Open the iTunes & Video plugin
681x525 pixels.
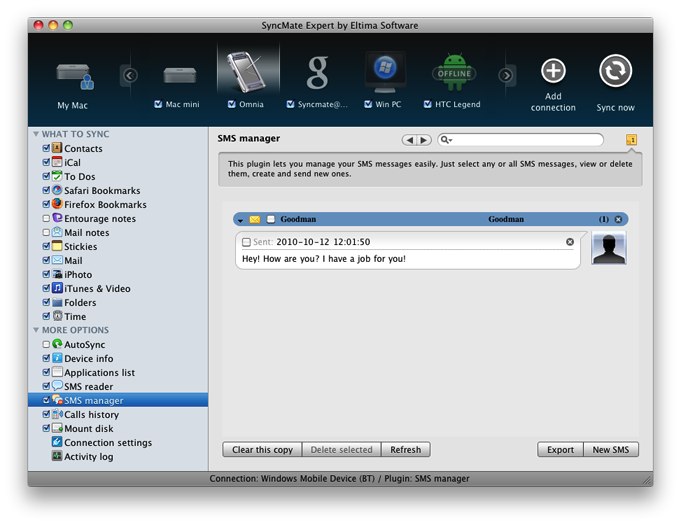tap(97, 289)
